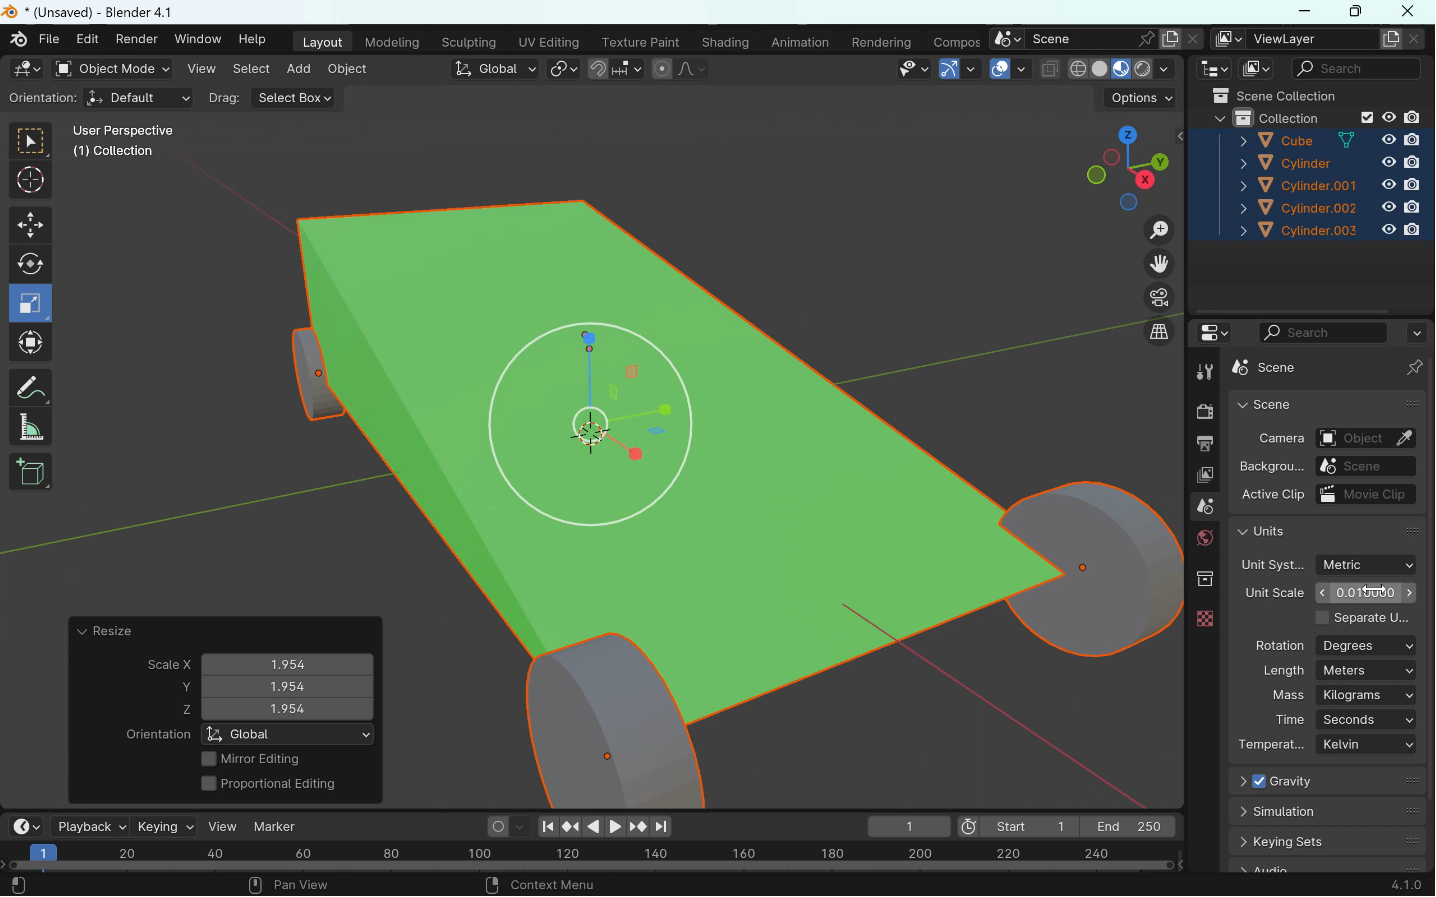Image resolution: width=1436 pixels, height=897 pixels.
Task: Open the Keying popover
Action: pyautogui.click(x=165, y=828)
